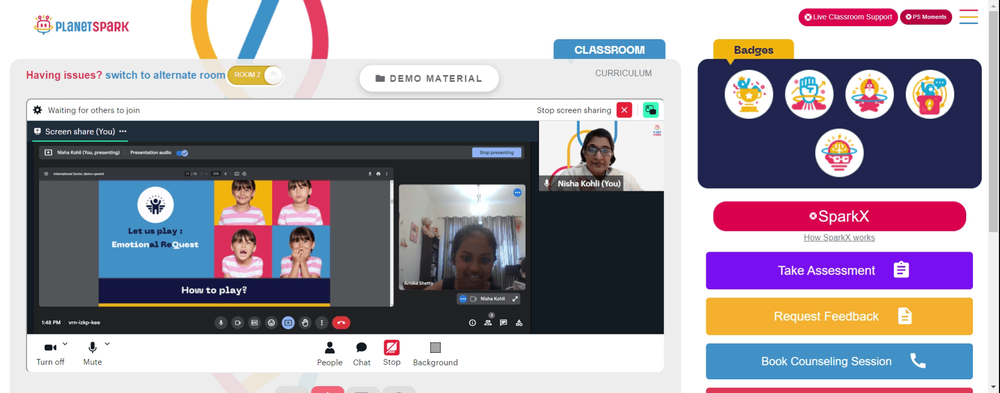Click Nisha Kohli (You) video thumbnail

601,156
